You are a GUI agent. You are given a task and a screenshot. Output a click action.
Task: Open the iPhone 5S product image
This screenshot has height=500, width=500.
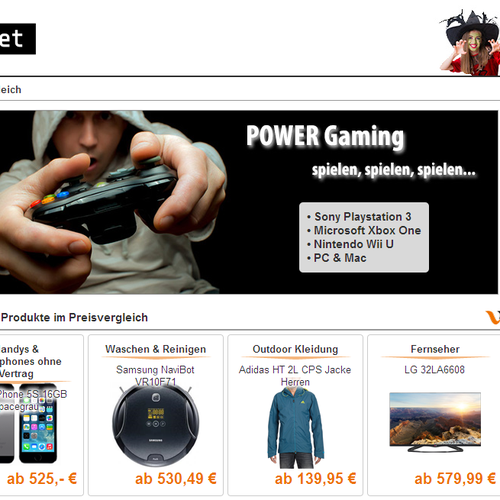pos(28,423)
